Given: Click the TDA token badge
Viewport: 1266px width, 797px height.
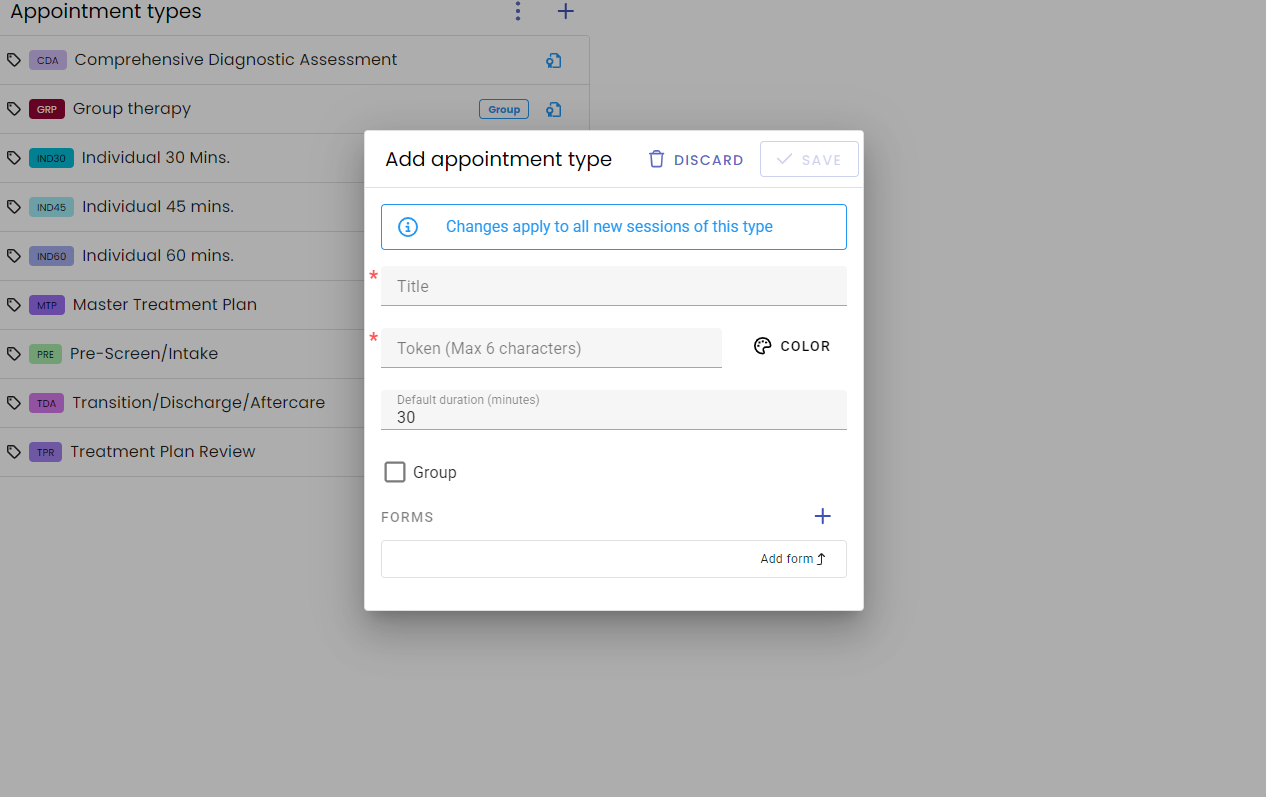Looking at the screenshot, I should 46,403.
